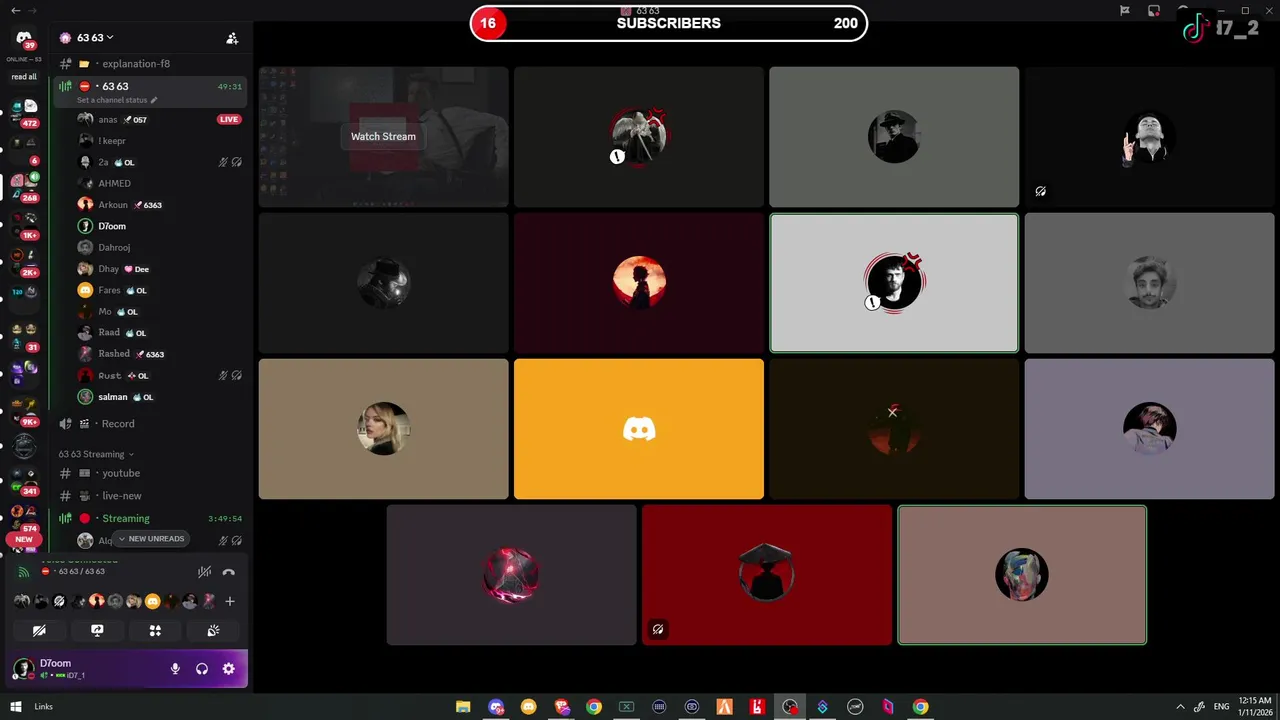Screen dimensions: 1280x720
Task: Open server with 9K+ badge
Action: 24,410
